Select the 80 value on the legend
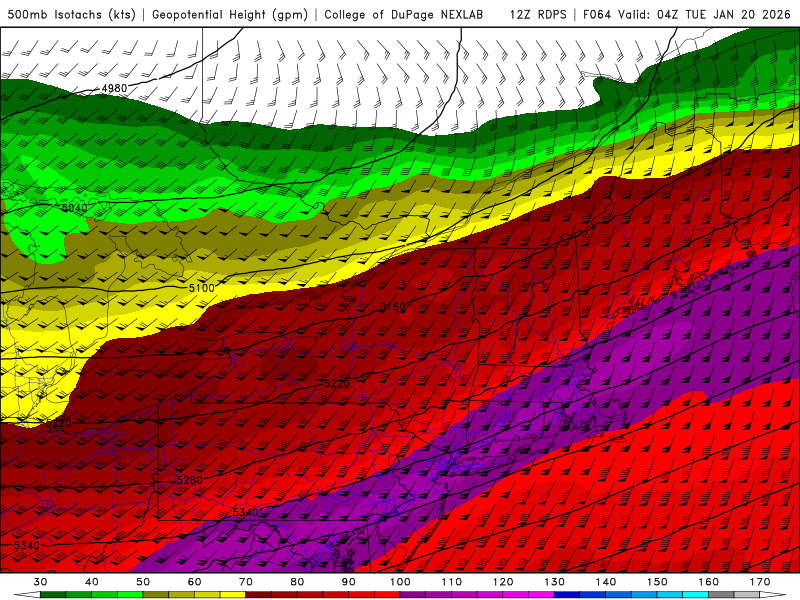800x600 pixels. [297, 582]
